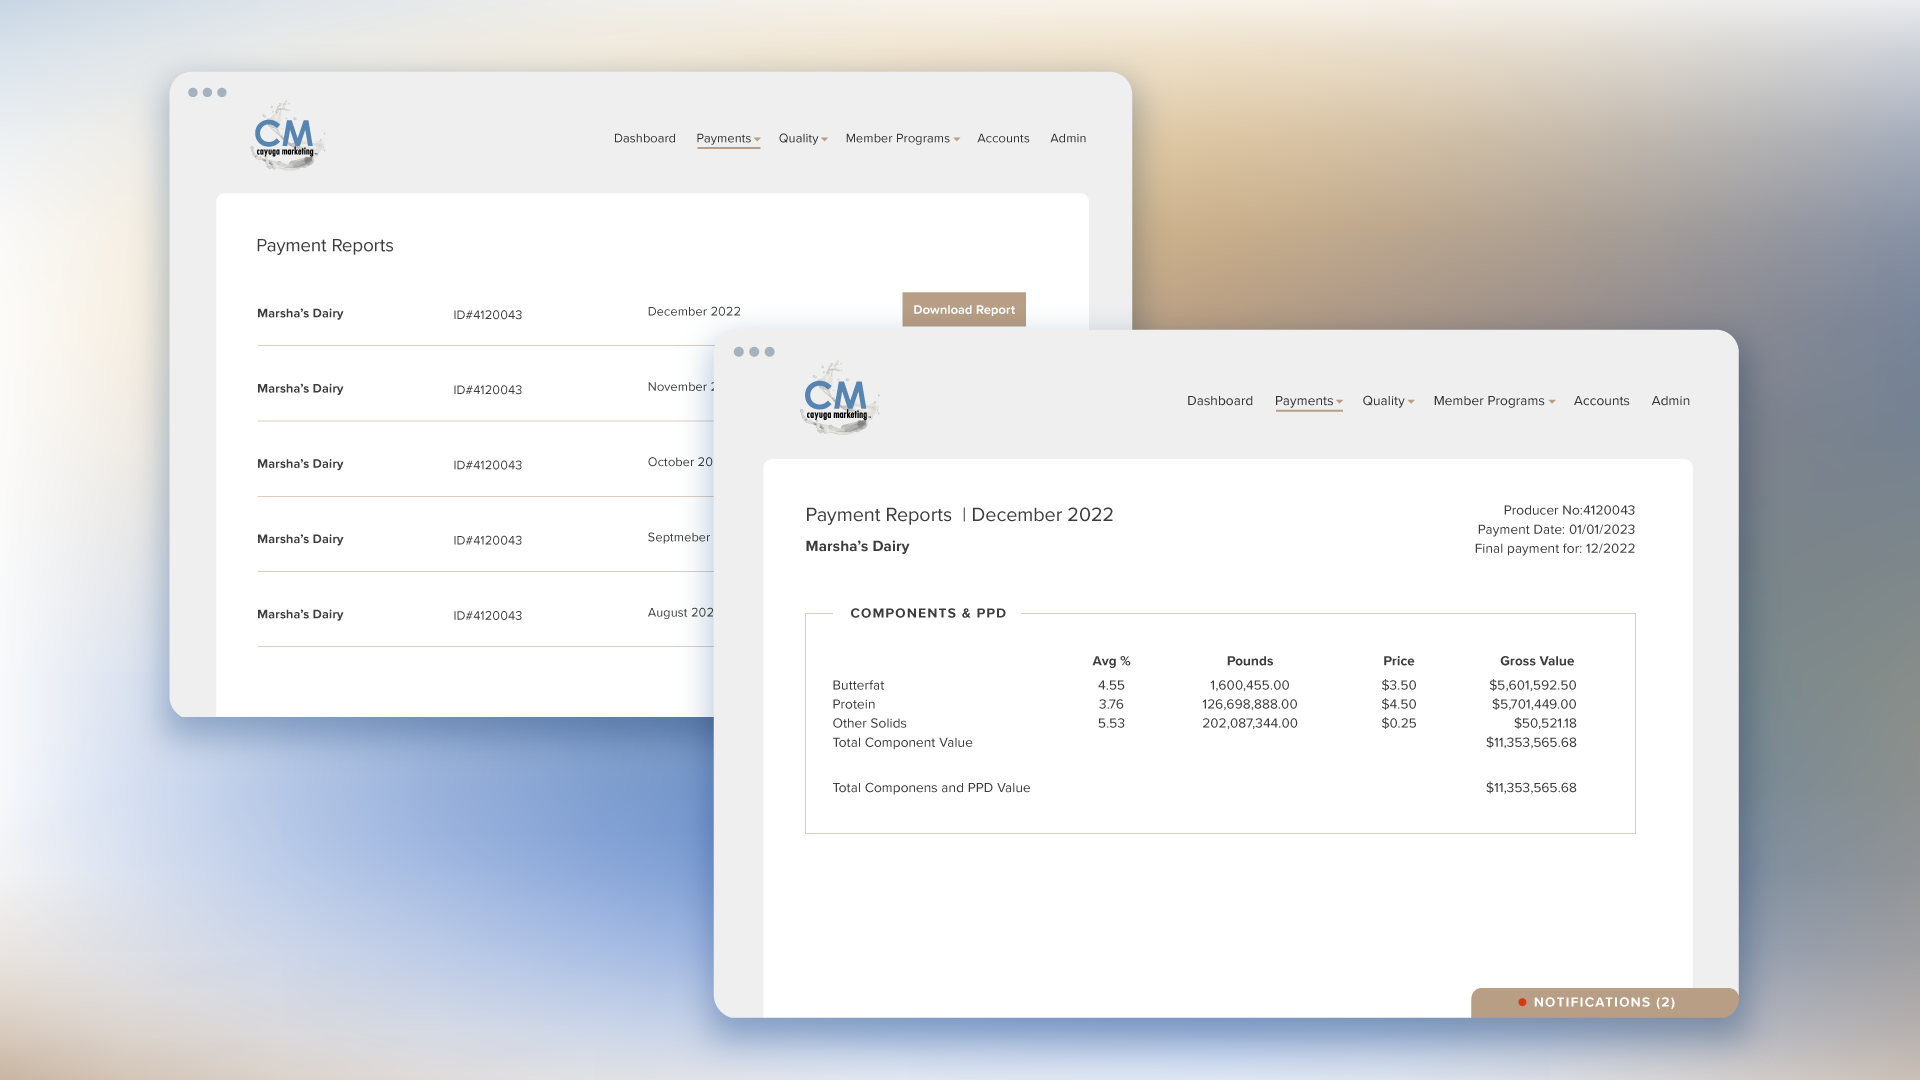The image size is (1920, 1080).
Task: Expand the Quality menu in foreground
Action: [1387, 401]
